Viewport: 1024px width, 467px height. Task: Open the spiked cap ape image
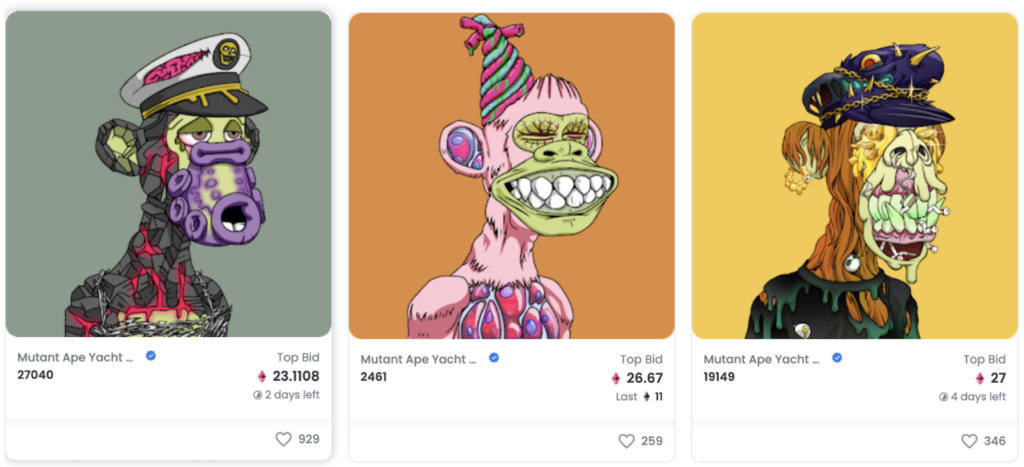tap(855, 176)
